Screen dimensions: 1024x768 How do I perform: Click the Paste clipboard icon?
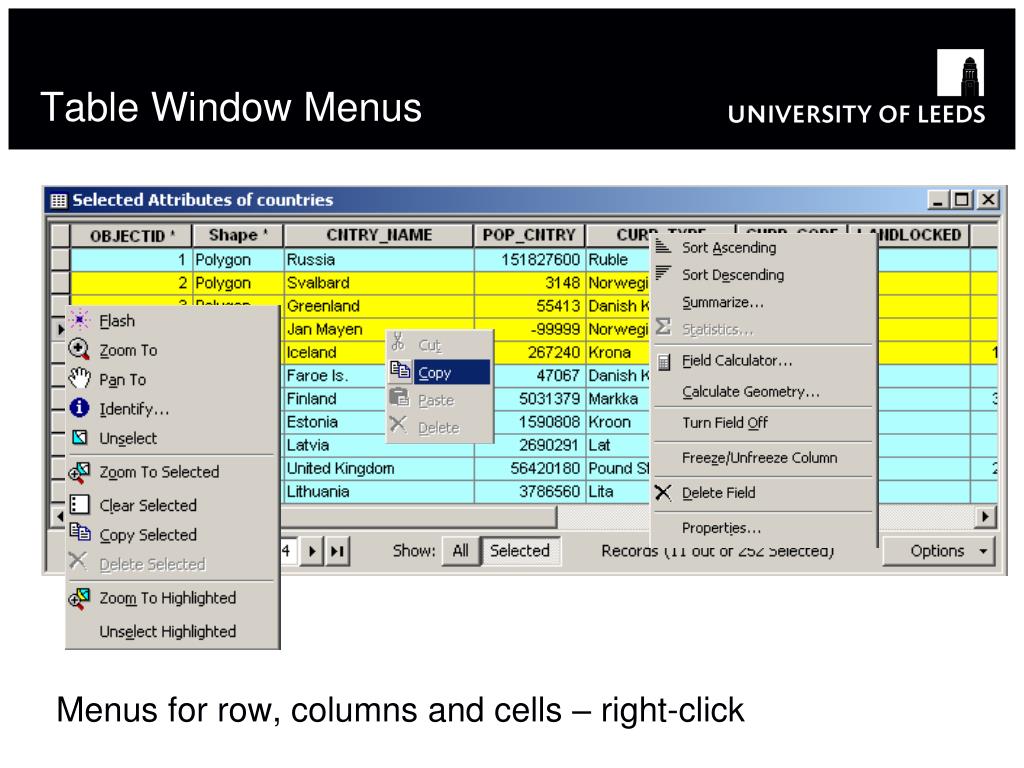click(x=399, y=397)
